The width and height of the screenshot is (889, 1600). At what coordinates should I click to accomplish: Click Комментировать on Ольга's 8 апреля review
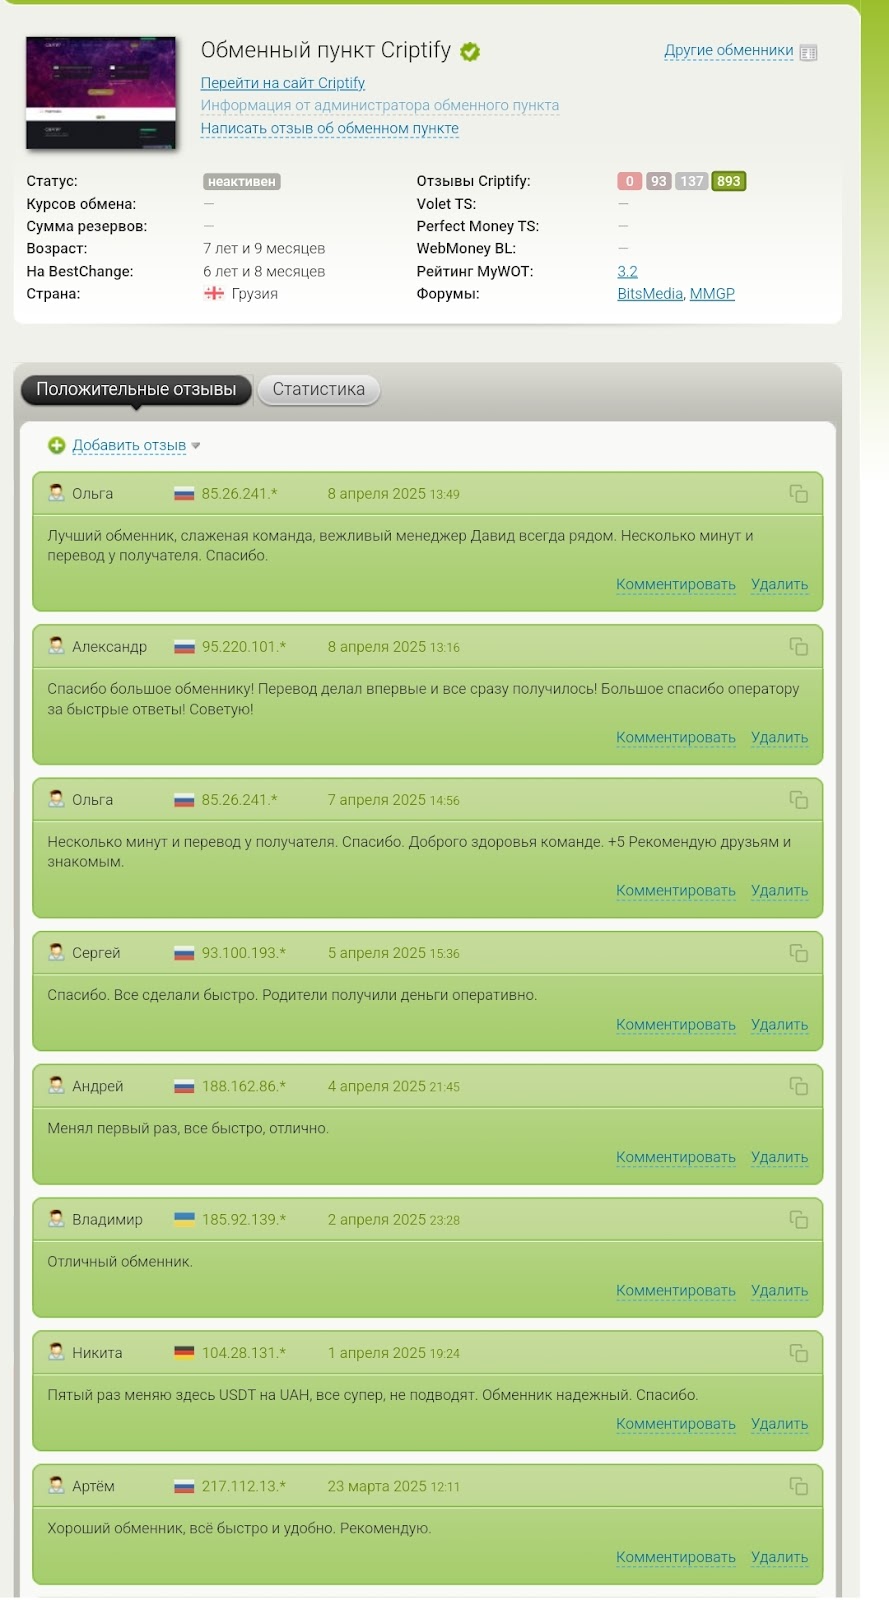coord(676,584)
